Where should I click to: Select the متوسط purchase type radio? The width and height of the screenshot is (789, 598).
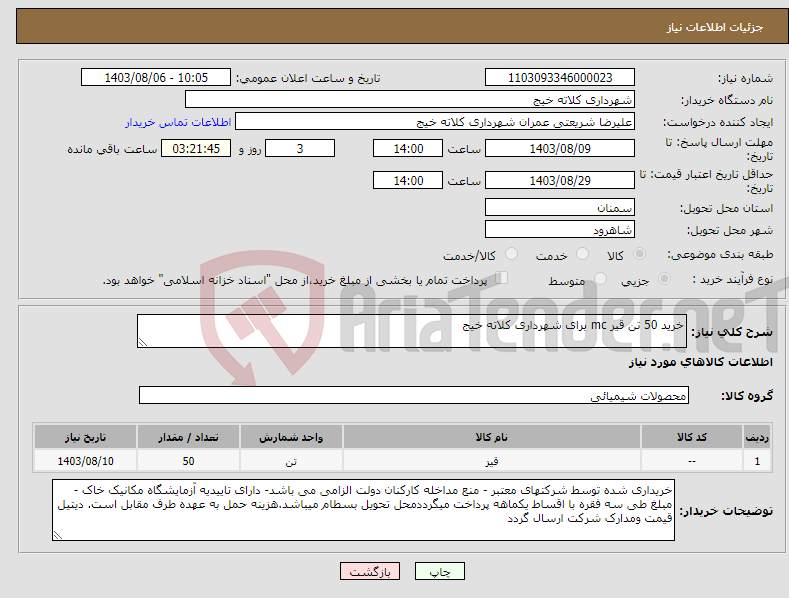600,279
